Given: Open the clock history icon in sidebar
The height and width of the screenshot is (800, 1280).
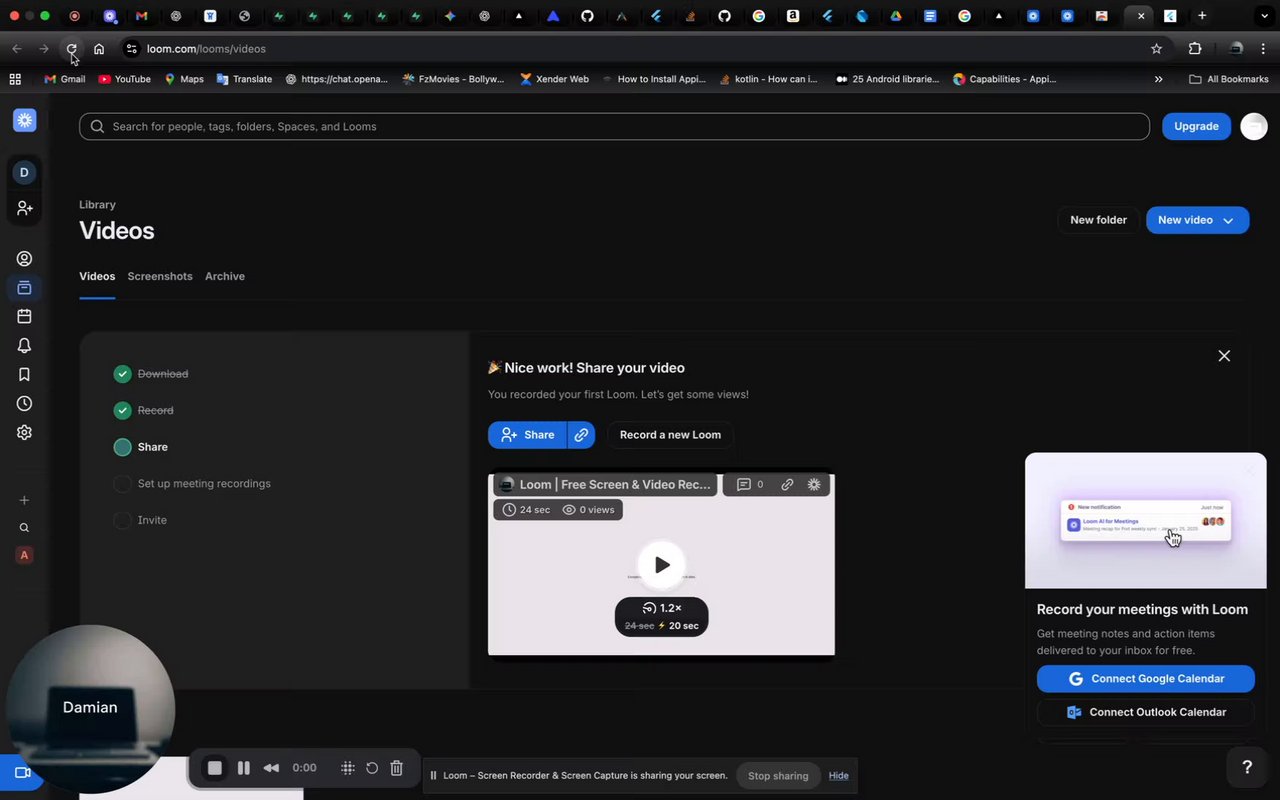Looking at the screenshot, I should coord(25,404).
